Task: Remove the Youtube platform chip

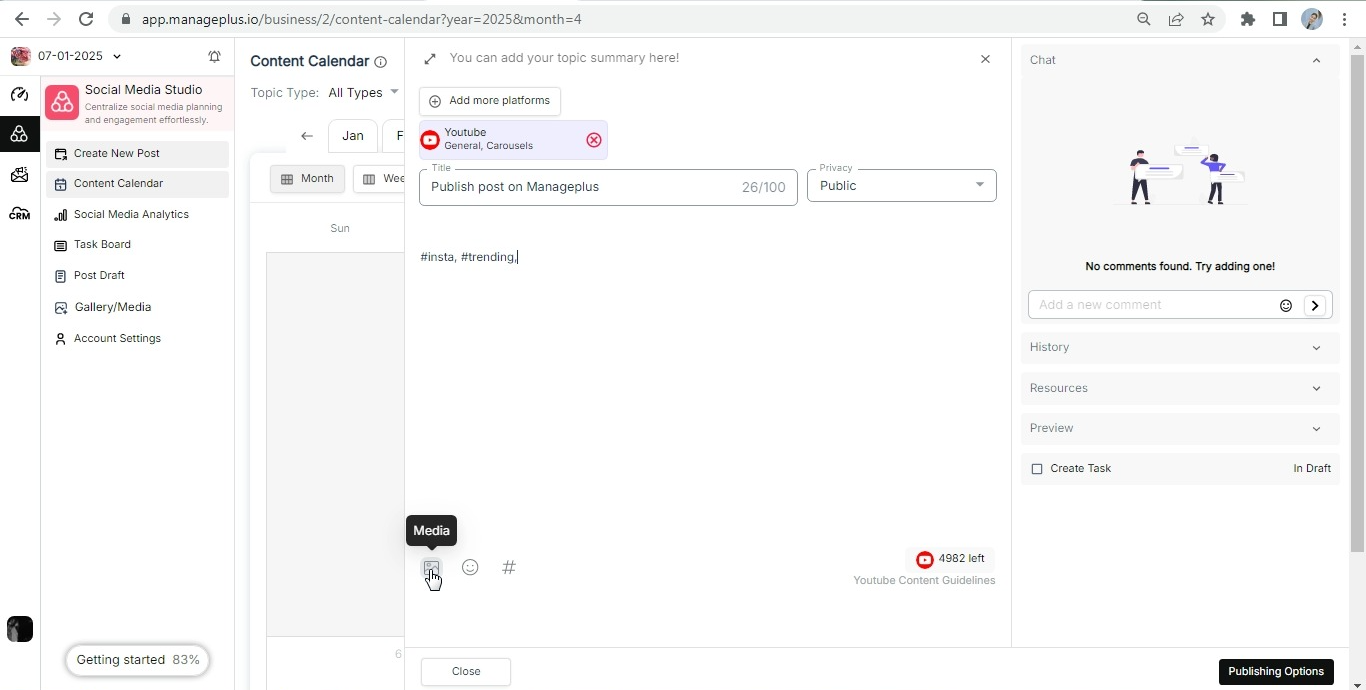Action: pyautogui.click(x=594, y=140)
